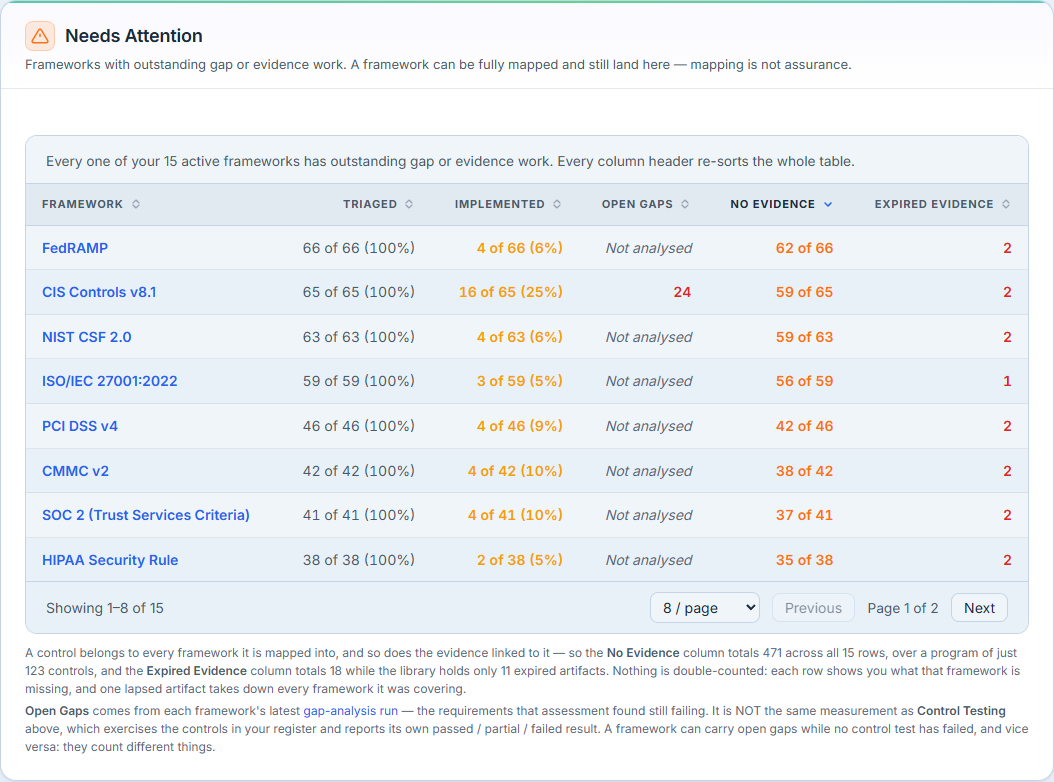Open the NIST CSF 2.0 framework
Screen dimensions: 1054x782
click(x=87, y=337)
